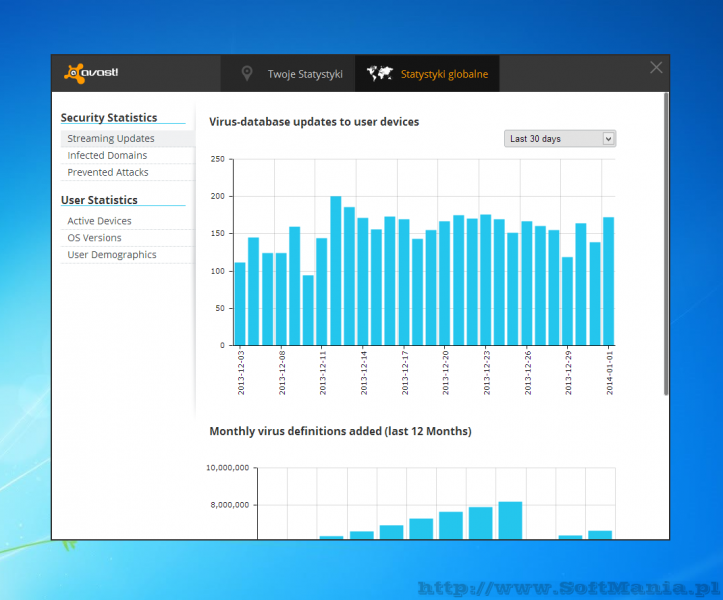723x600 pixels.
Task: Open Streaming Updates statistics
Action: click(x=128, y=138)
